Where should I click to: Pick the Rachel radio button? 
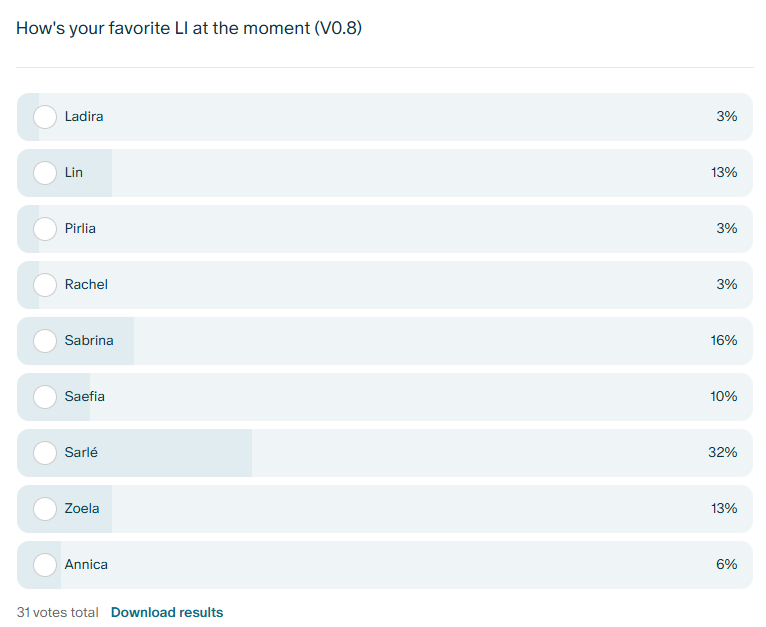coord(45,285)
